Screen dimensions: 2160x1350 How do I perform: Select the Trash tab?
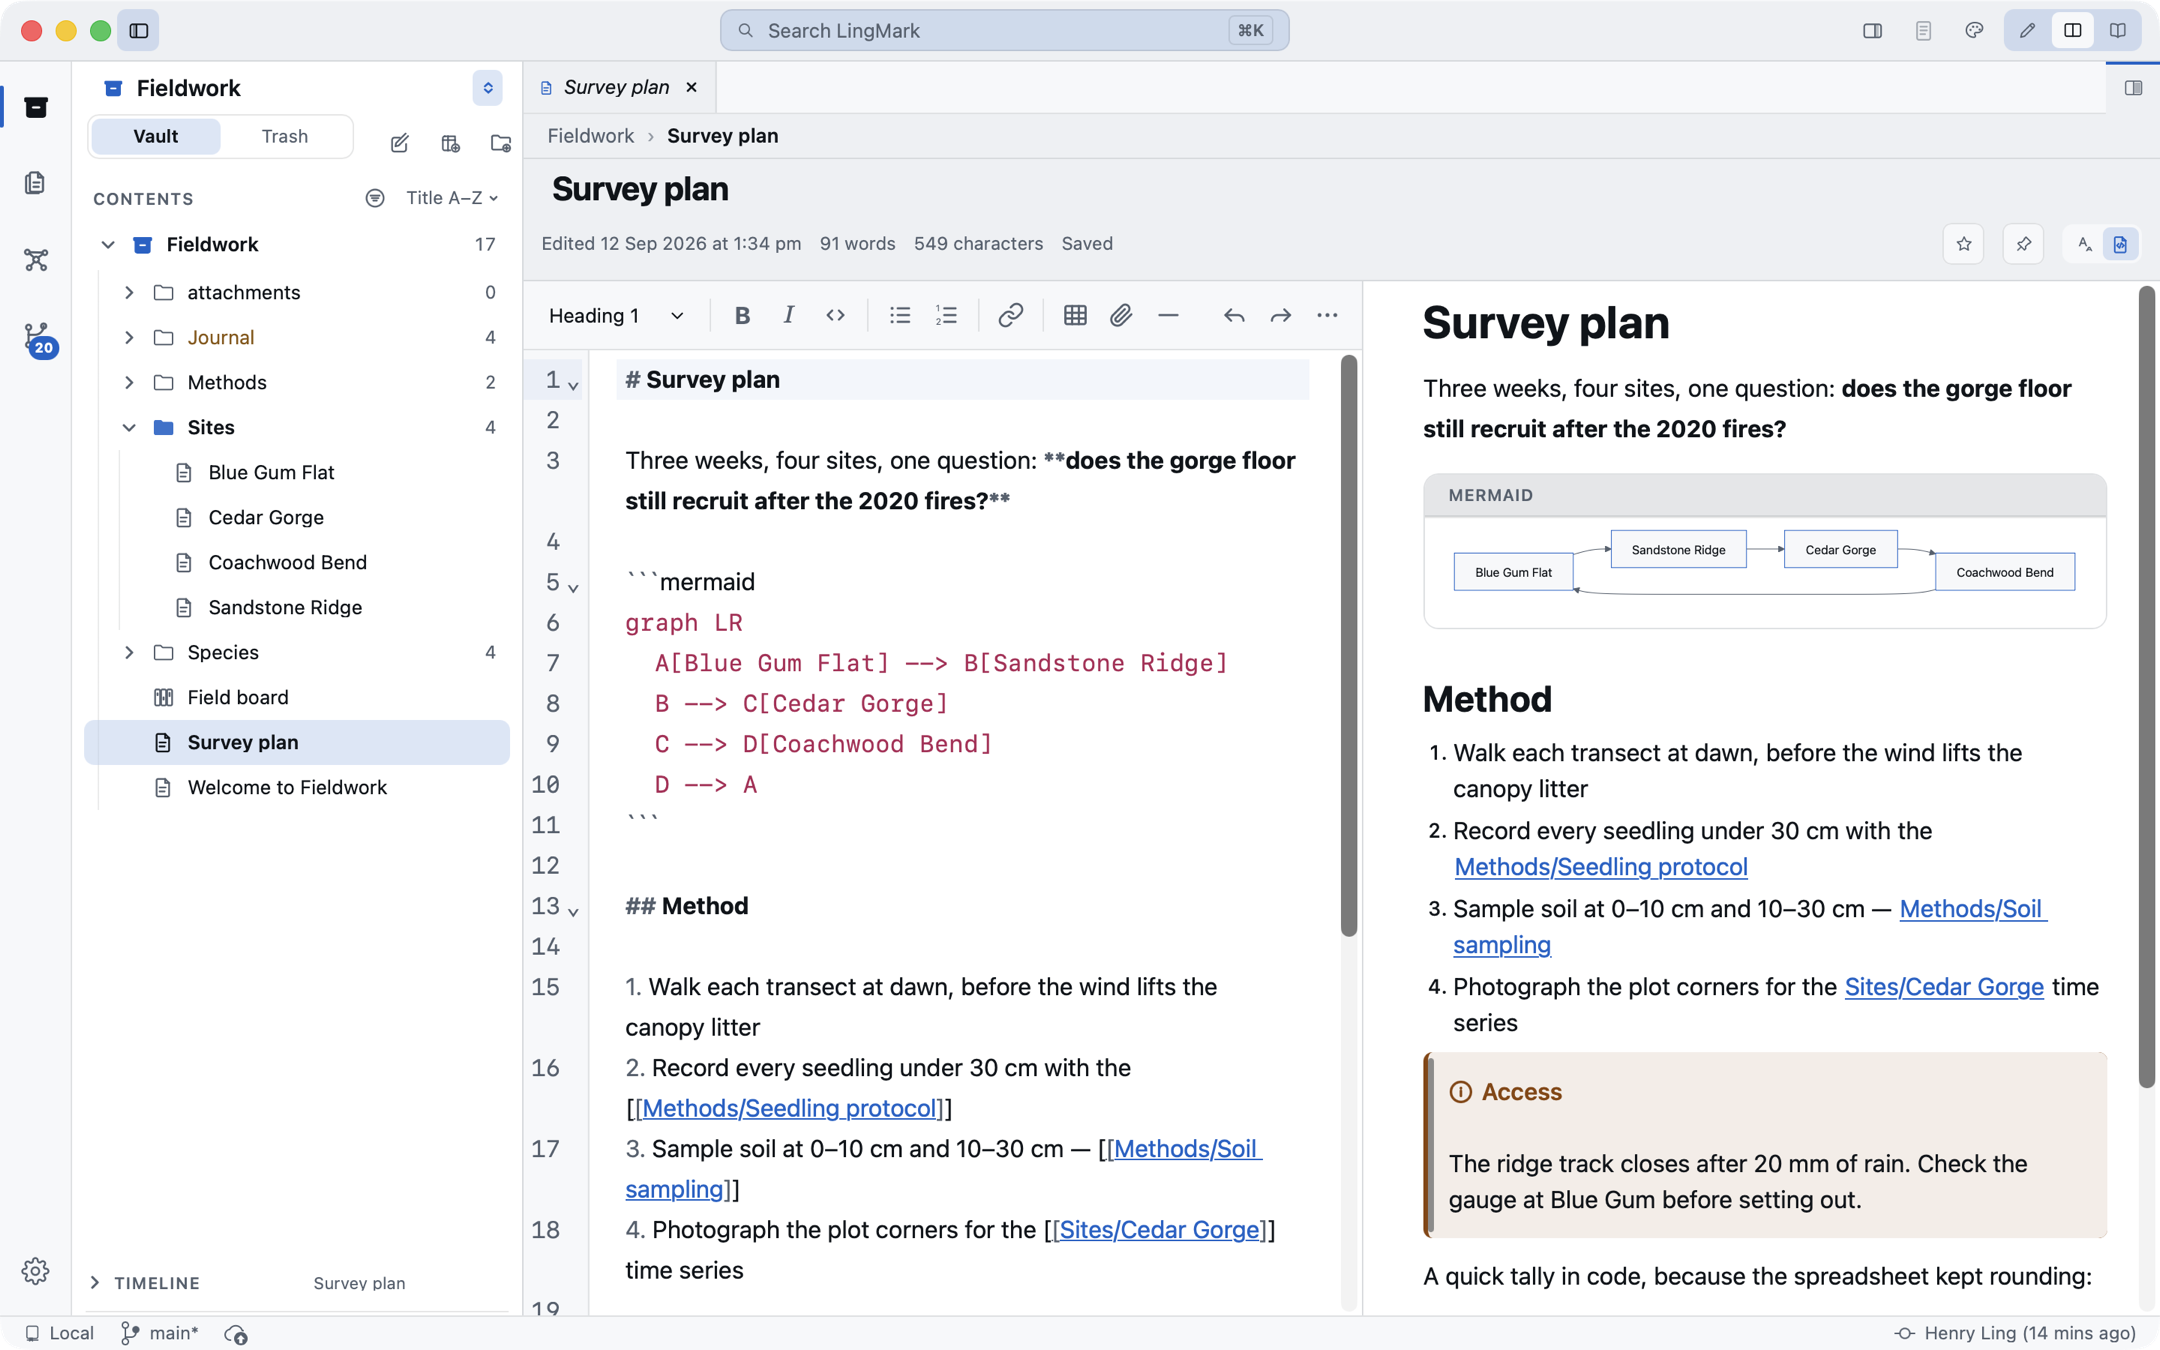tap(285, 136)
